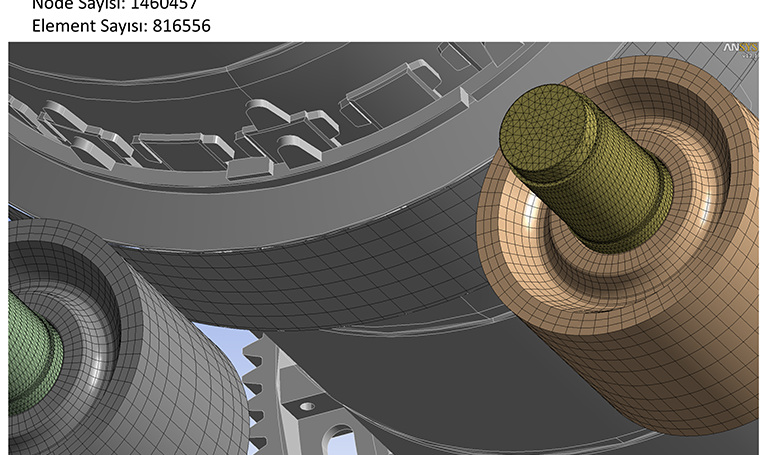The width and height of the screenshot is (766, 455).
Task: Click the Node Sayısı text line
Action: tap(115, 5)
